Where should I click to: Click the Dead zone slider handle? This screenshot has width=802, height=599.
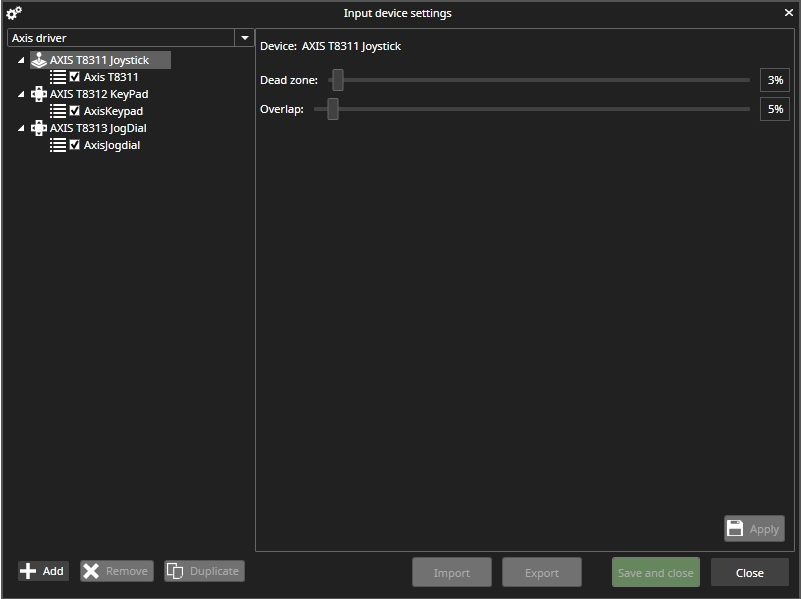pos(338,80)
